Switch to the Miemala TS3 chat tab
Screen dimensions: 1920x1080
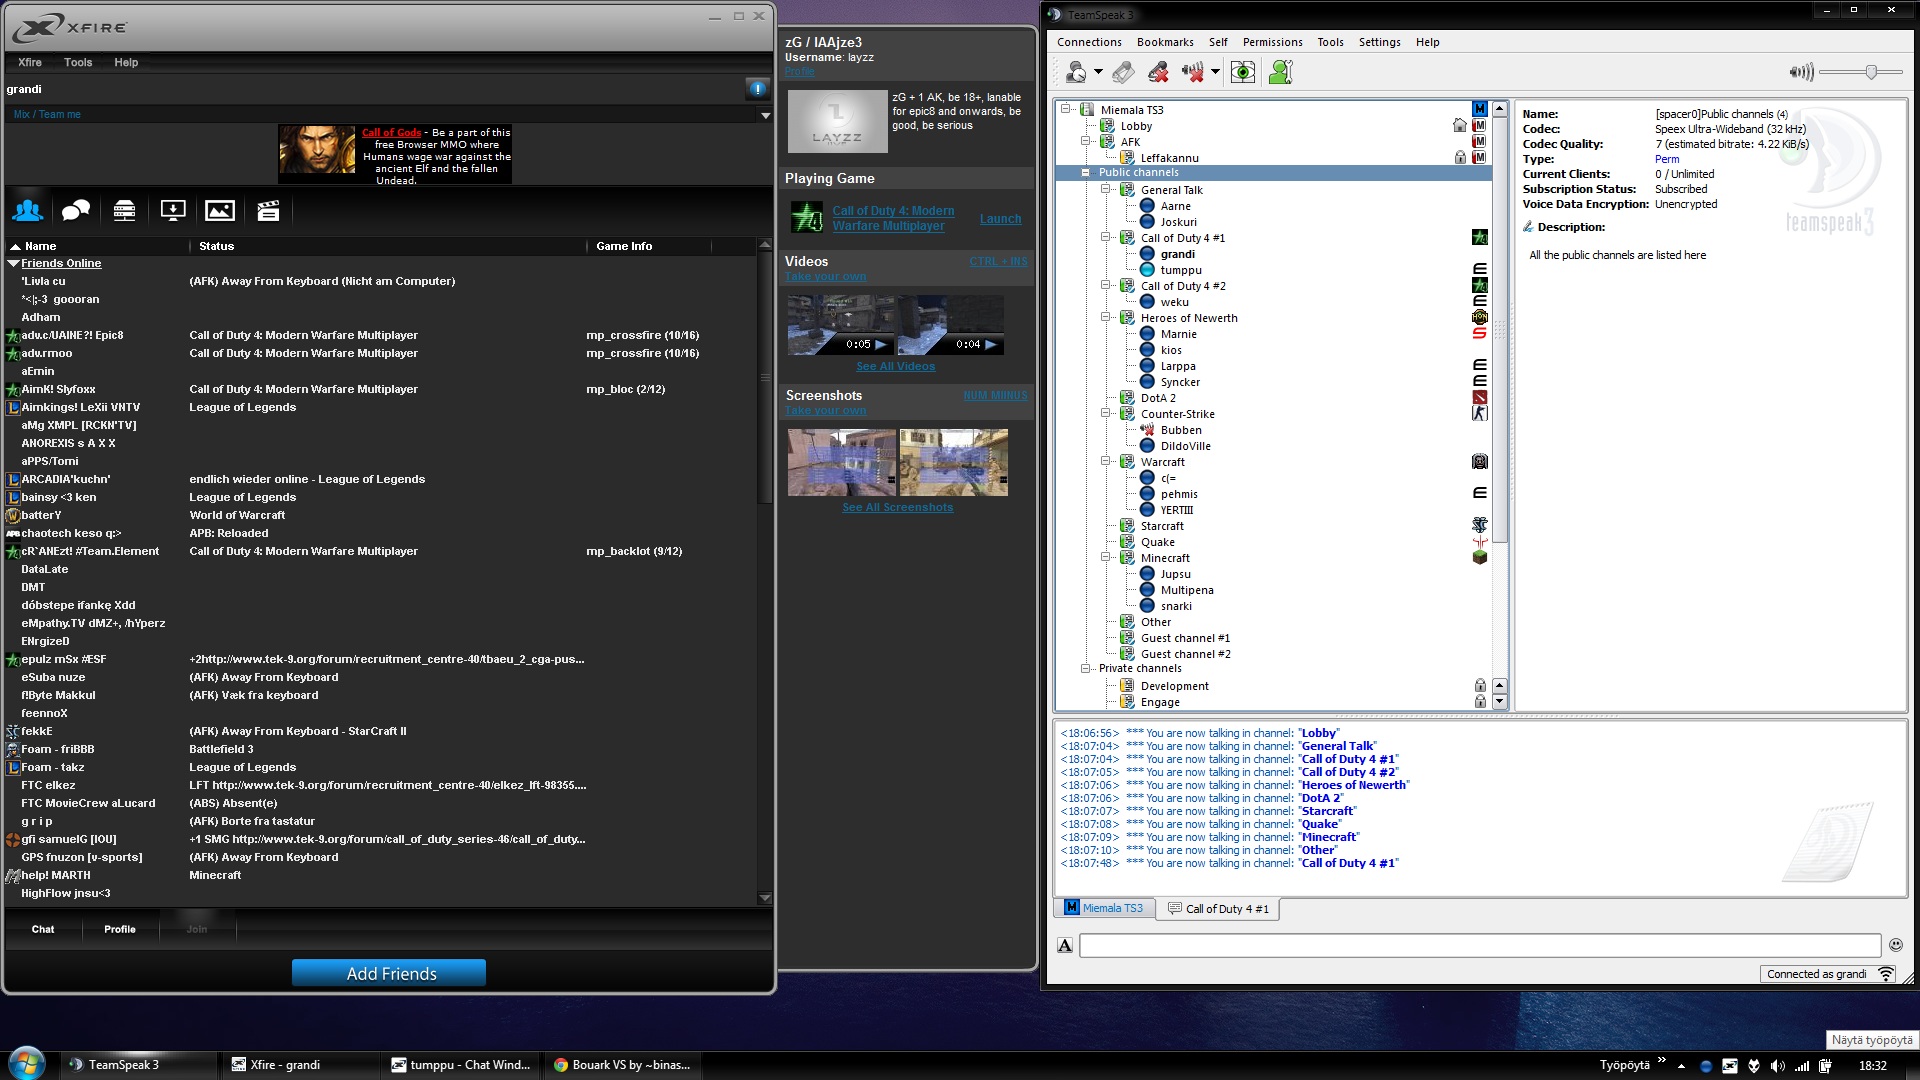tap(1104, 908)
